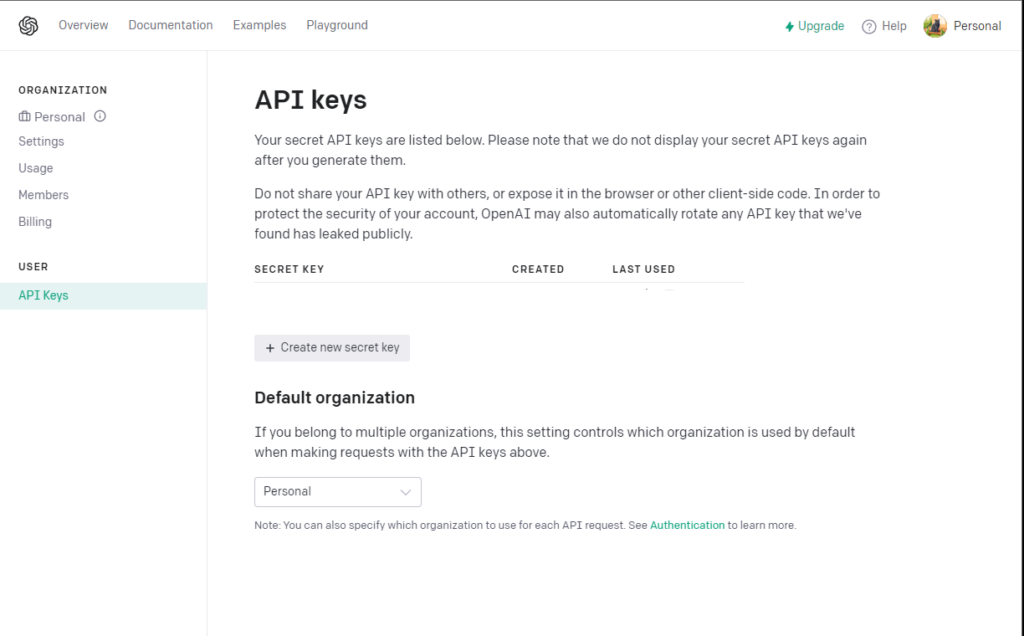The image size is (1024, 636).
Task: Go to the Billing page
Action: point(35,221)
